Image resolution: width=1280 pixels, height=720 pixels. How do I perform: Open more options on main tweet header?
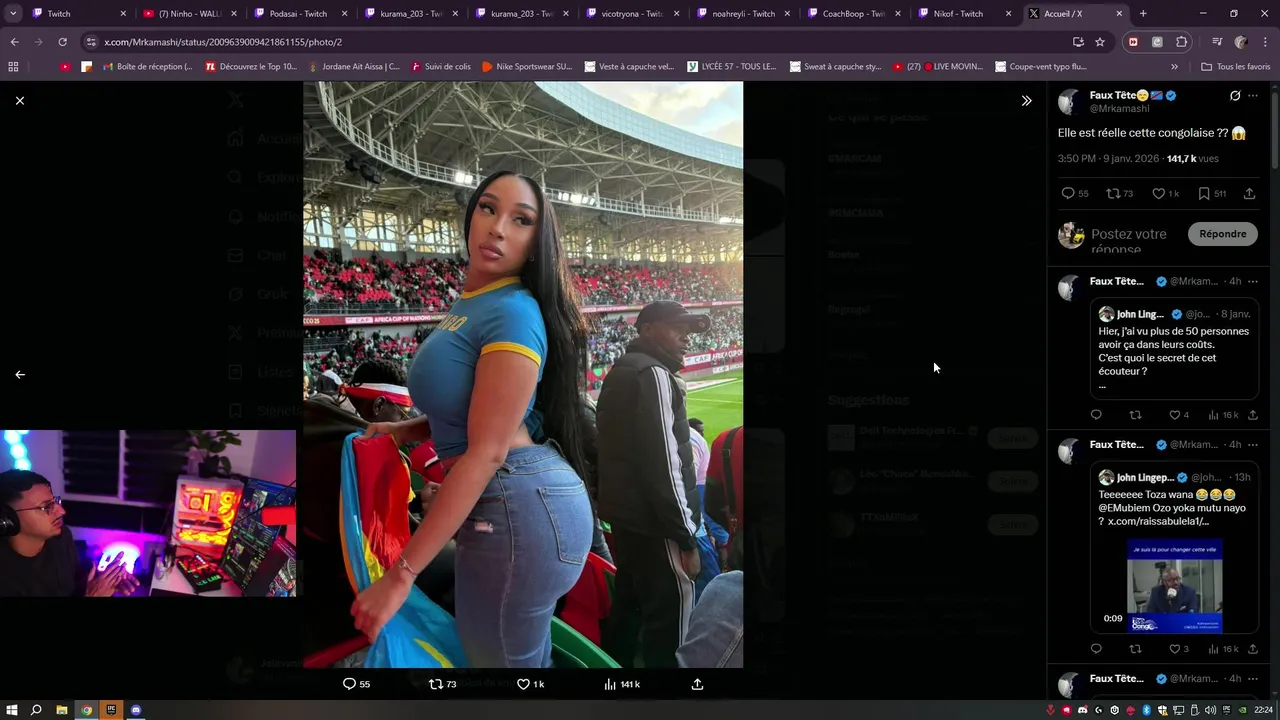tap(1253, 96)
